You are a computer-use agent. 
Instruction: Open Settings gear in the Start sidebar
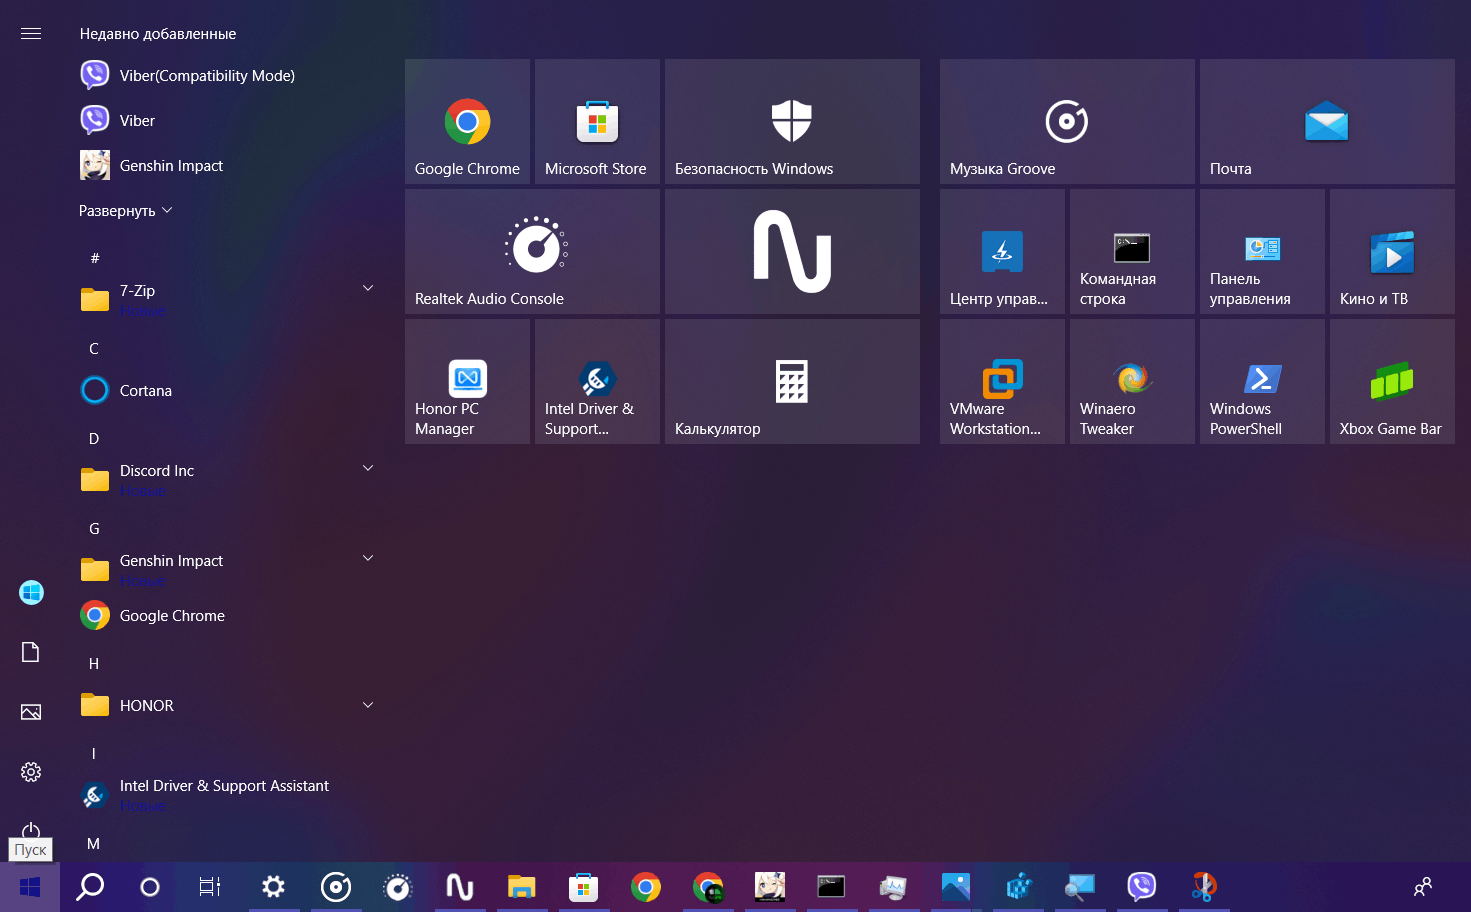[31, 772]
